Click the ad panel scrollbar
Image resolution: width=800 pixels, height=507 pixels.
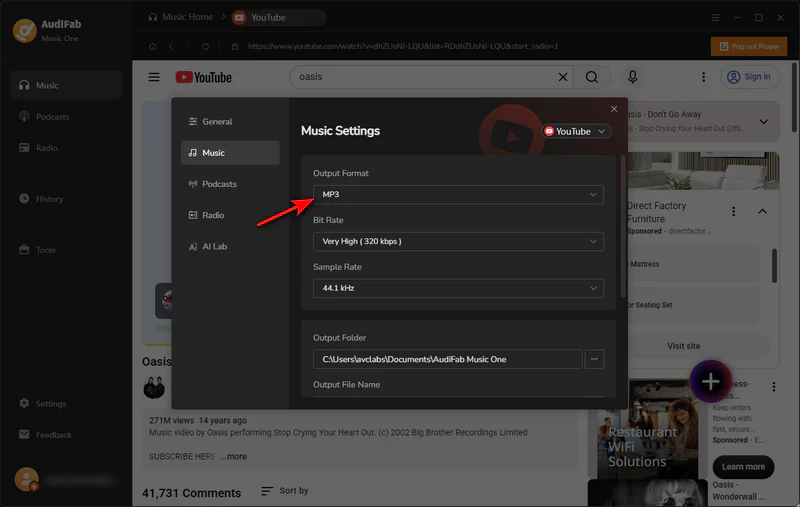point(774,265)
